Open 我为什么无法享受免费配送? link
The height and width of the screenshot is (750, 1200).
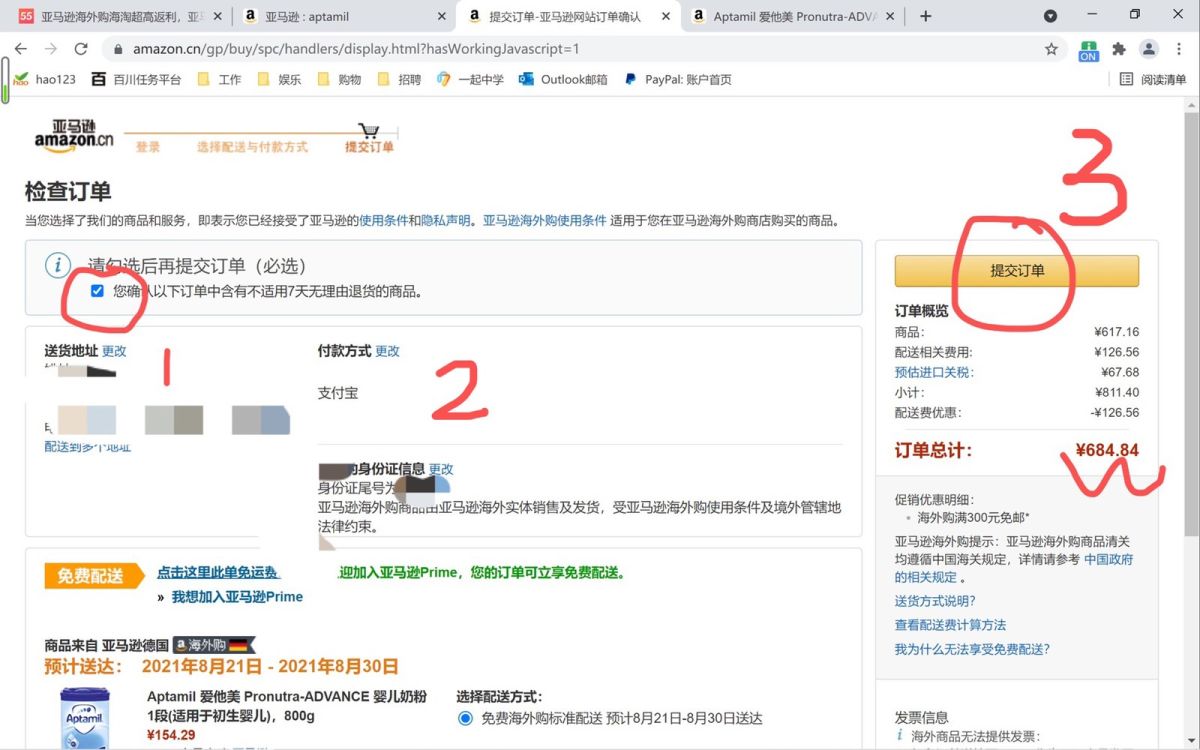[972, 649]
